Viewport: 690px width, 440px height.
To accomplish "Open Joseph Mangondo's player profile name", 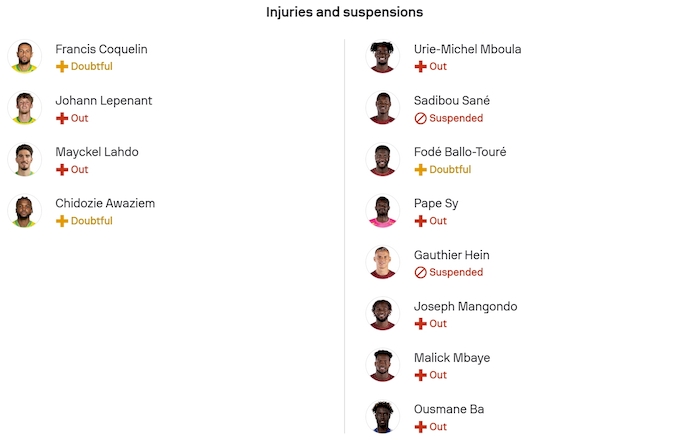I will (465, 307).
